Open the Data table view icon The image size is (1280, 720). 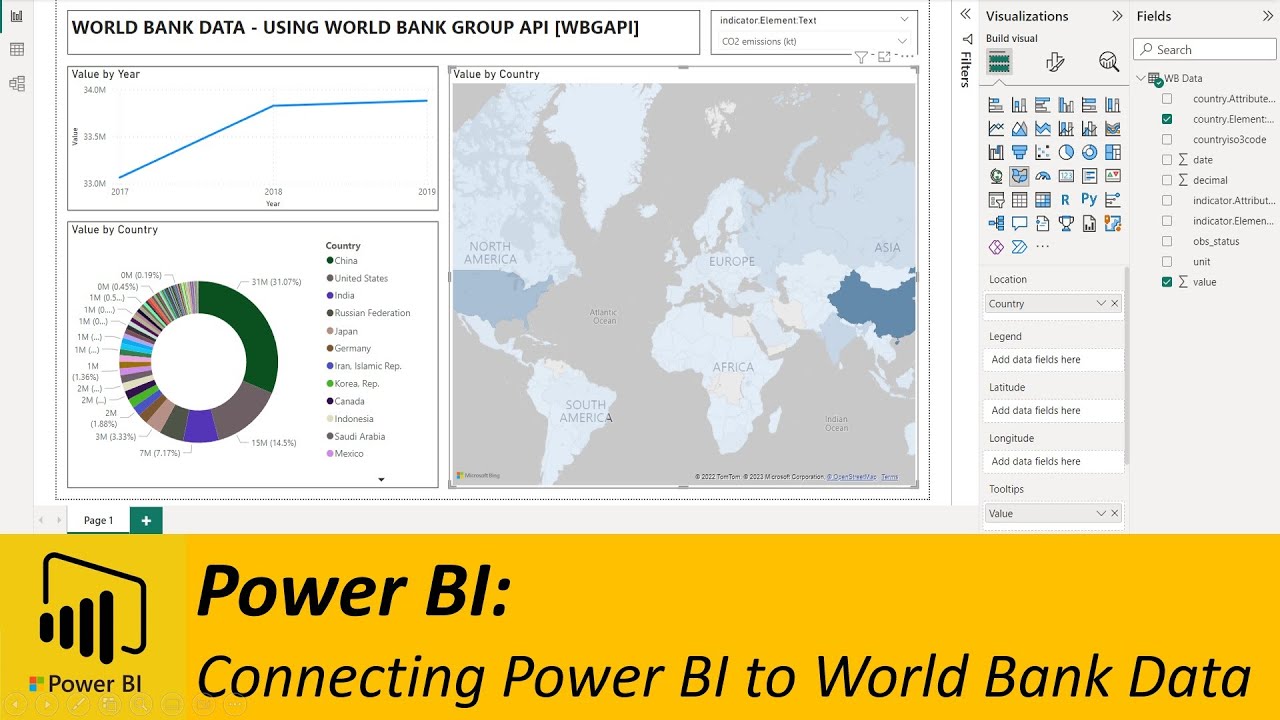click(x=16, y=50)
